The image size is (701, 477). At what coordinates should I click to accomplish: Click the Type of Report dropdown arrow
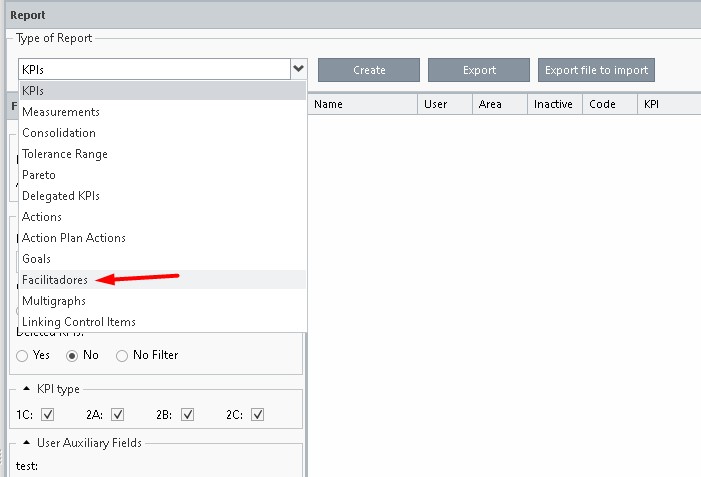pos(298,69)
